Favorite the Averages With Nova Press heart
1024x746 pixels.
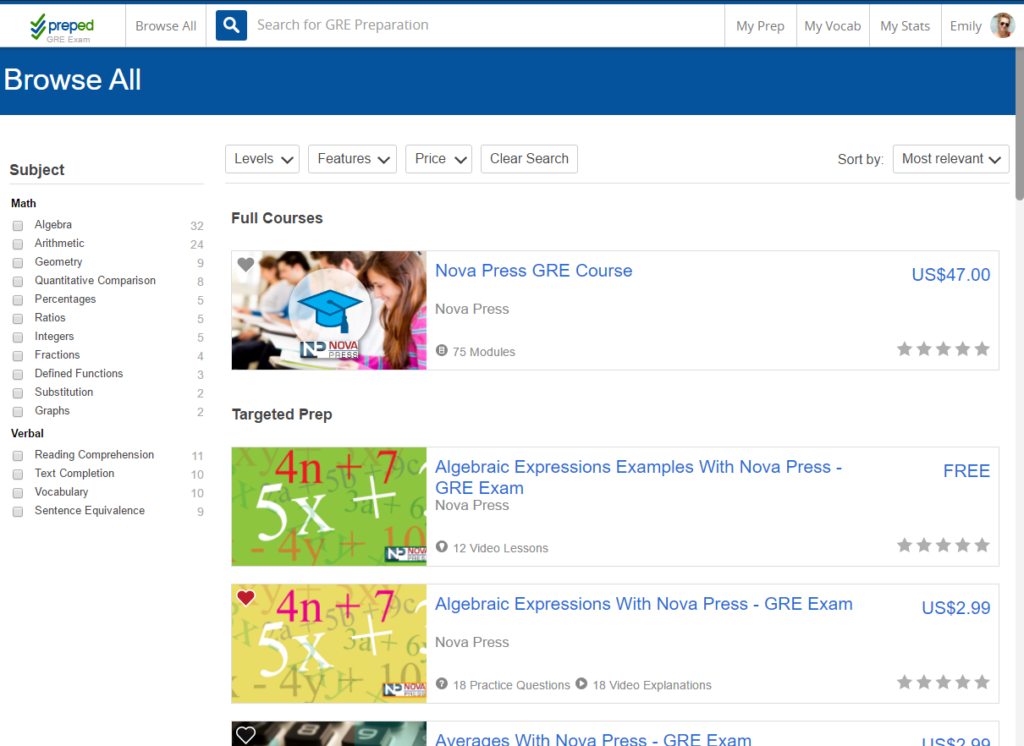point(246,735)
